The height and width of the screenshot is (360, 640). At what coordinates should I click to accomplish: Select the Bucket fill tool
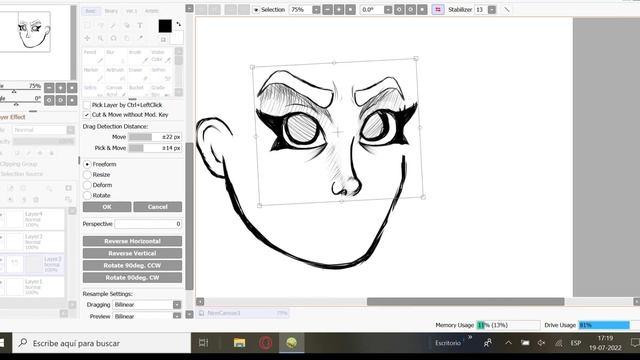pos(139,91)
